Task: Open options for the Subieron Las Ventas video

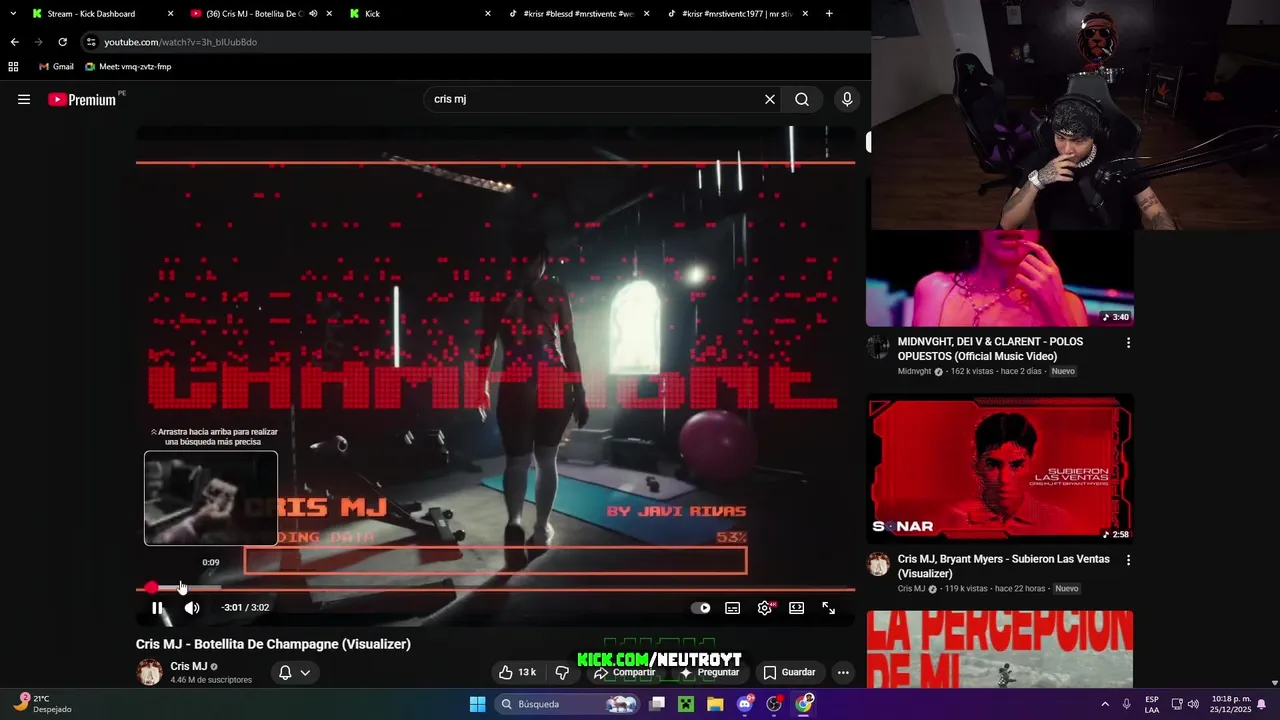Action: tap(1128, 560)
